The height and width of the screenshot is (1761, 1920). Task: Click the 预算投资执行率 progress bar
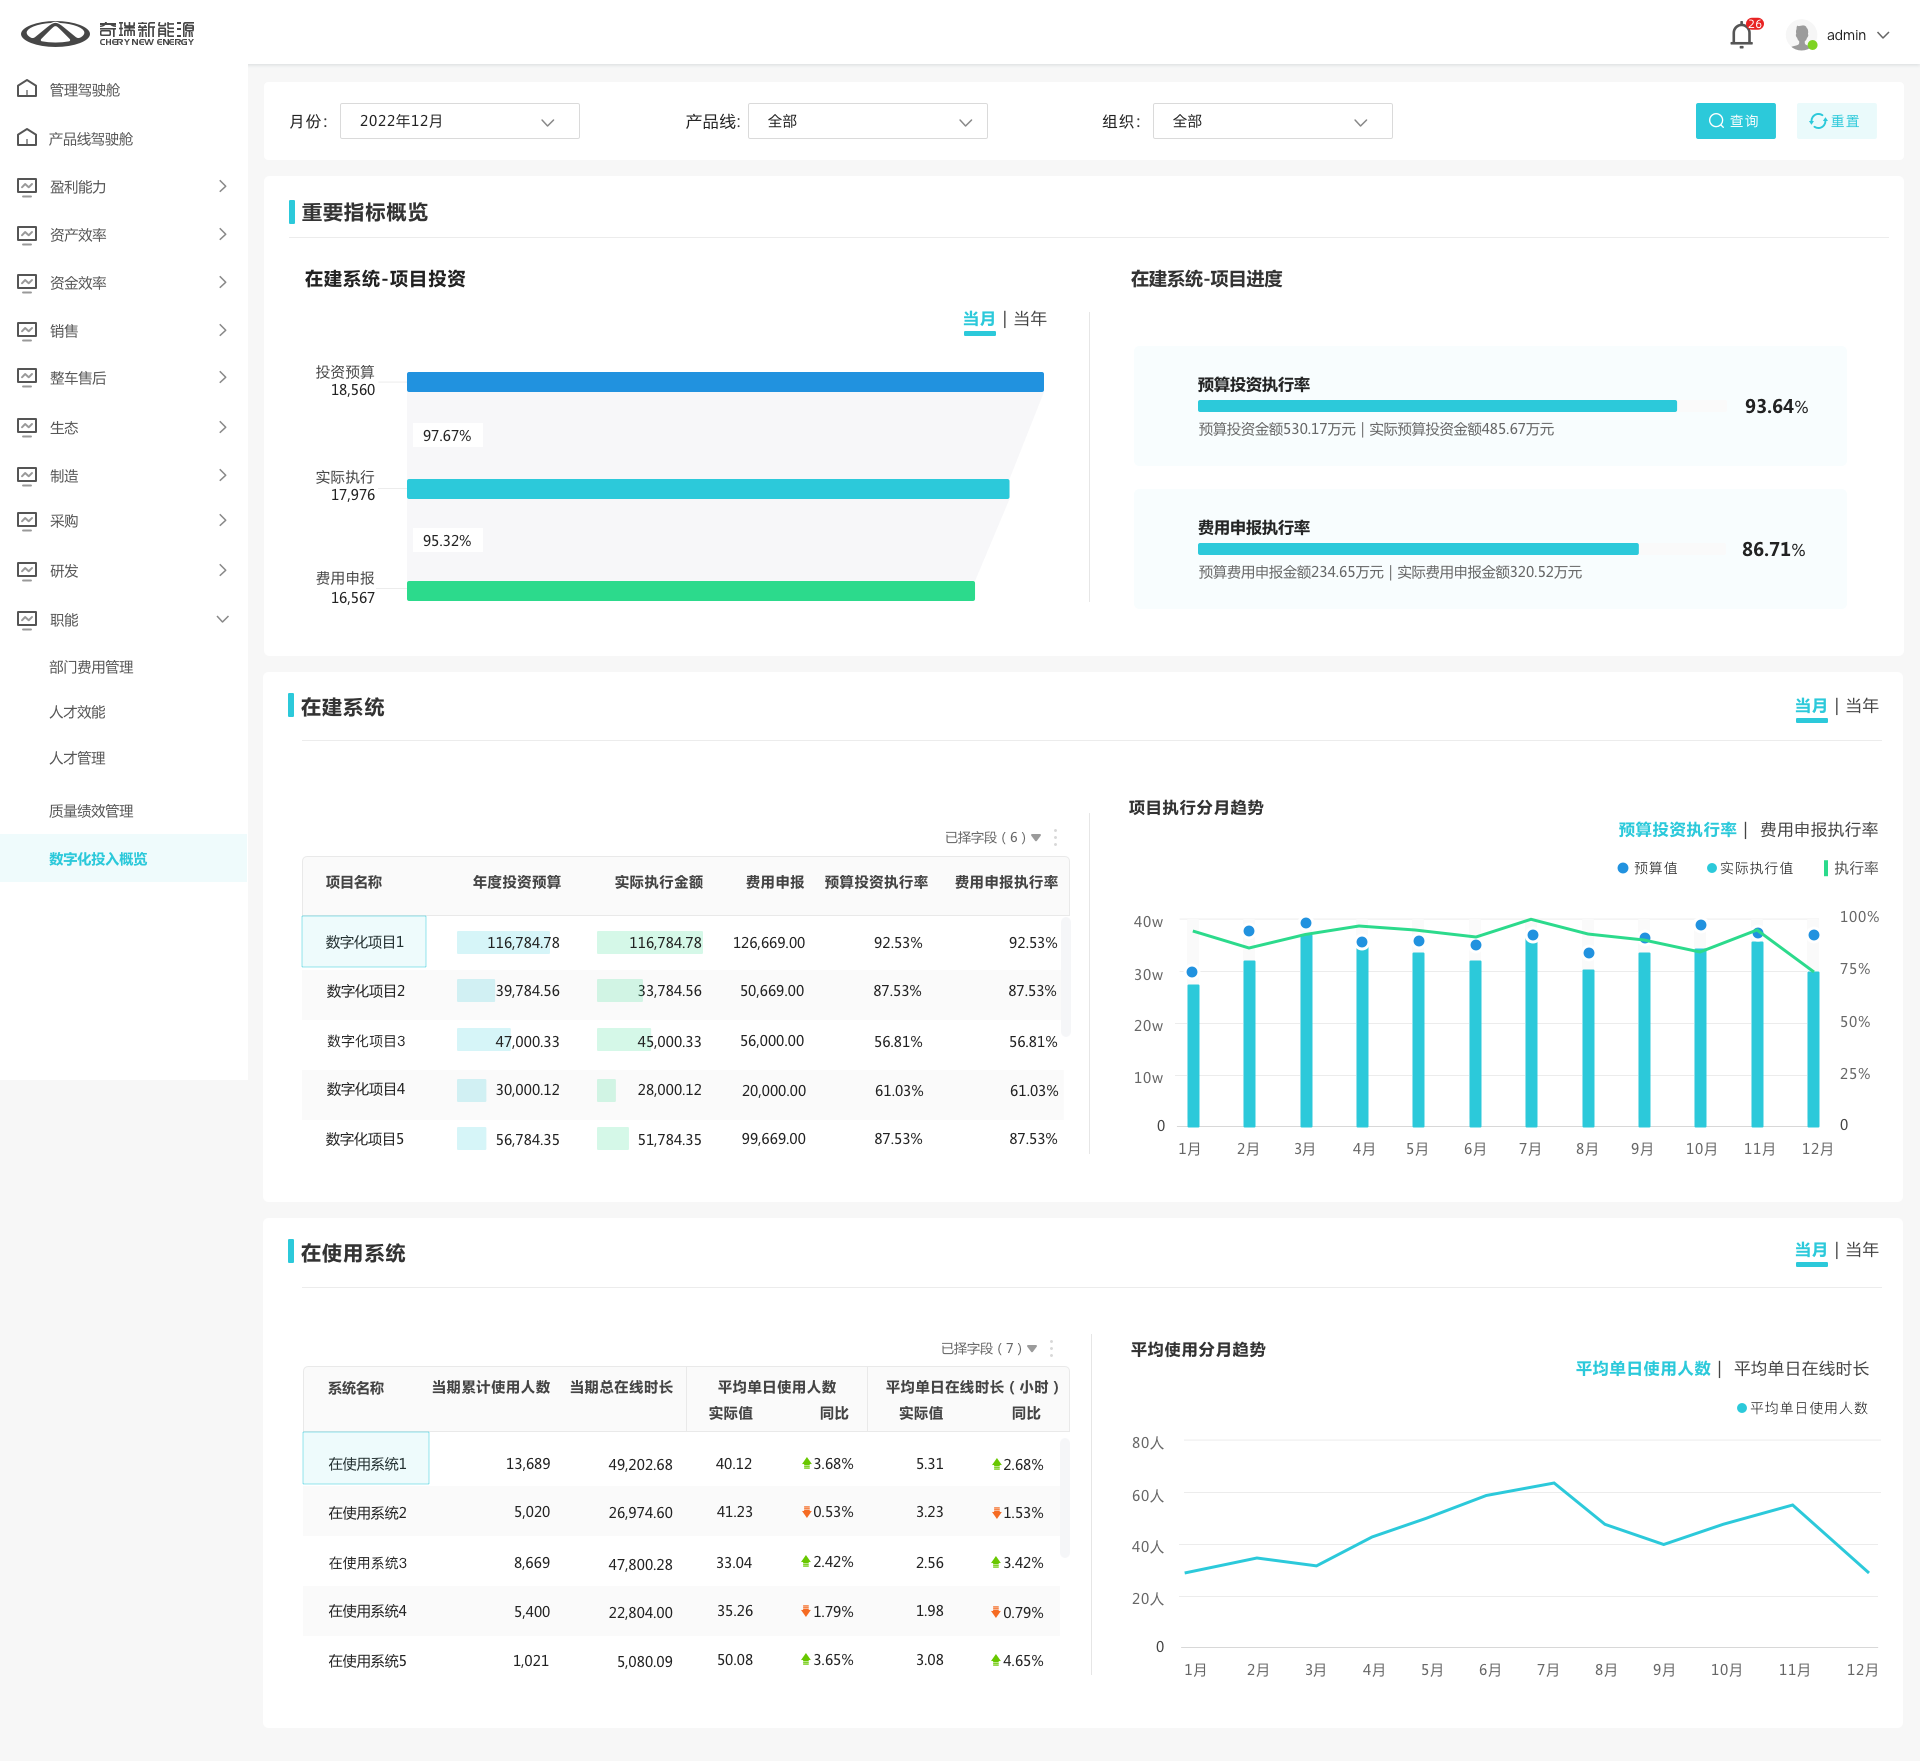pyautogui.click(x=1462, y=406)
